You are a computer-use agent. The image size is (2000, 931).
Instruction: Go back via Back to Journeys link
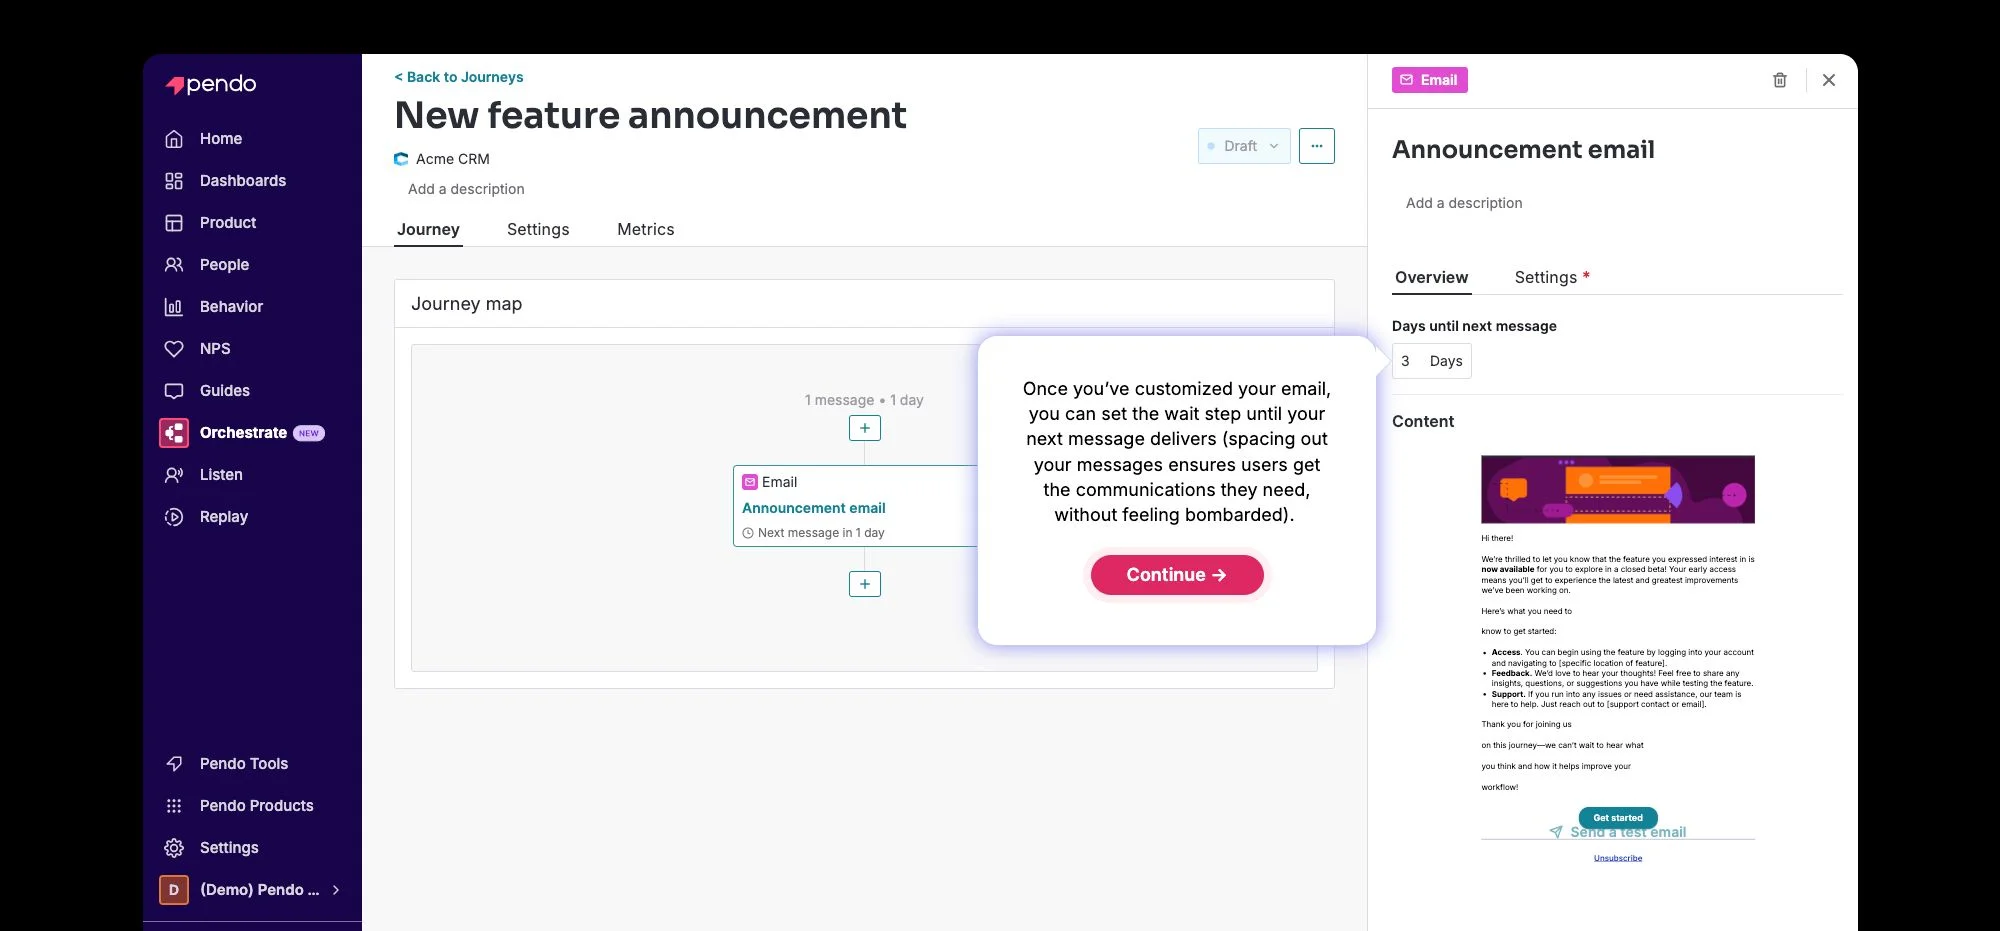click(x=459, y=77)
